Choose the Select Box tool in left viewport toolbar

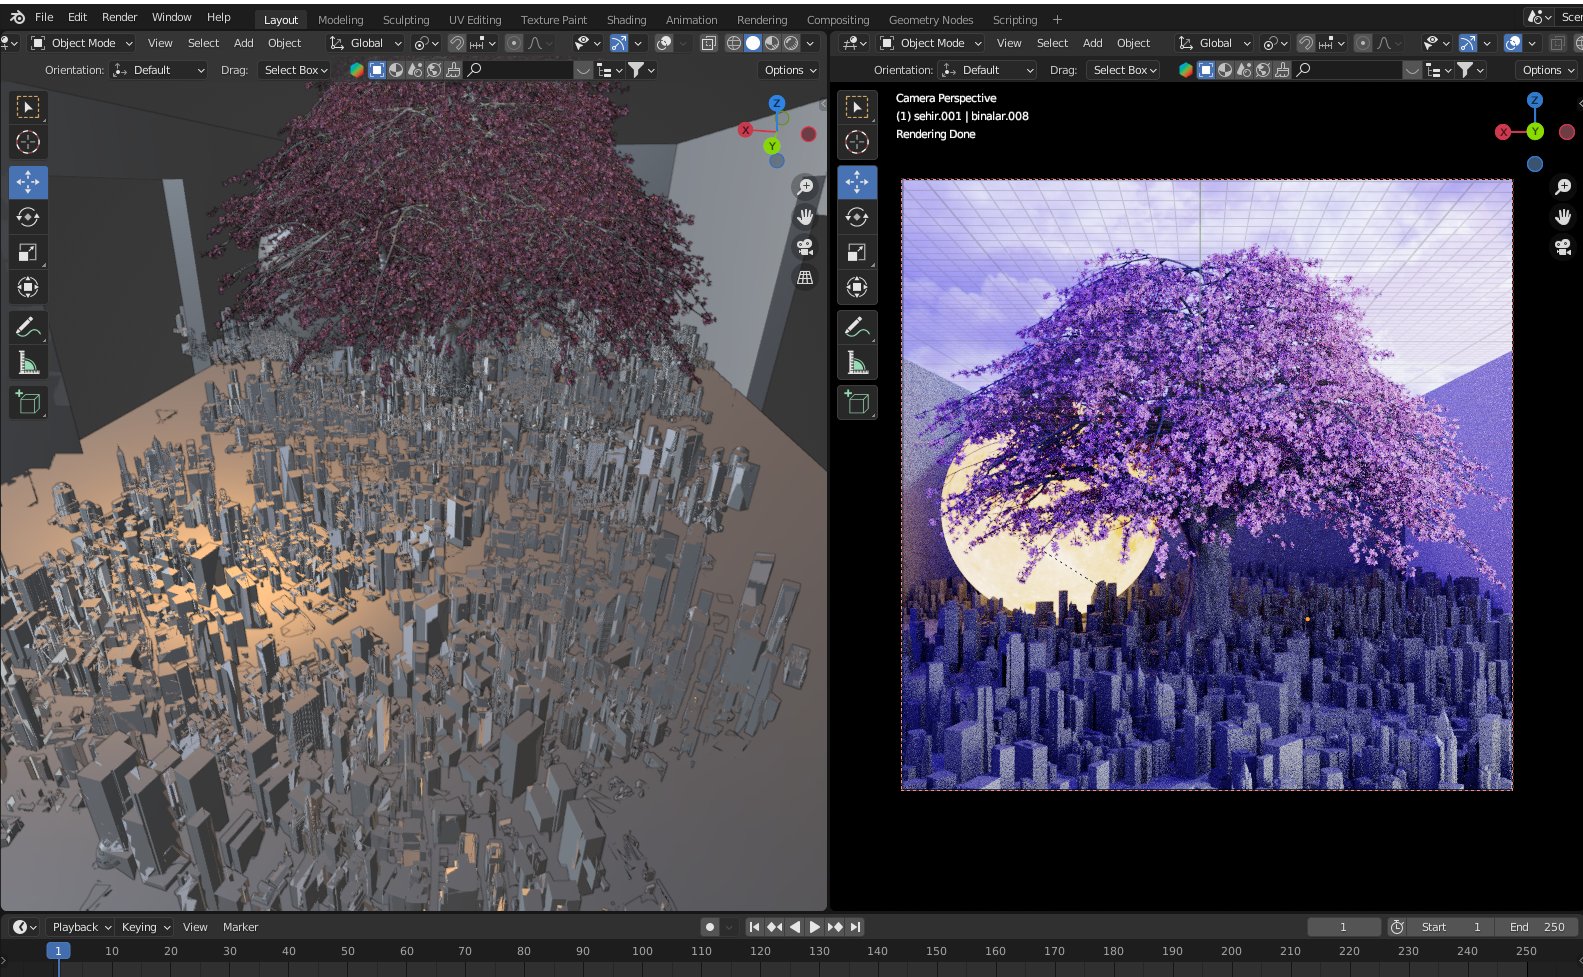tap(28, 107)
